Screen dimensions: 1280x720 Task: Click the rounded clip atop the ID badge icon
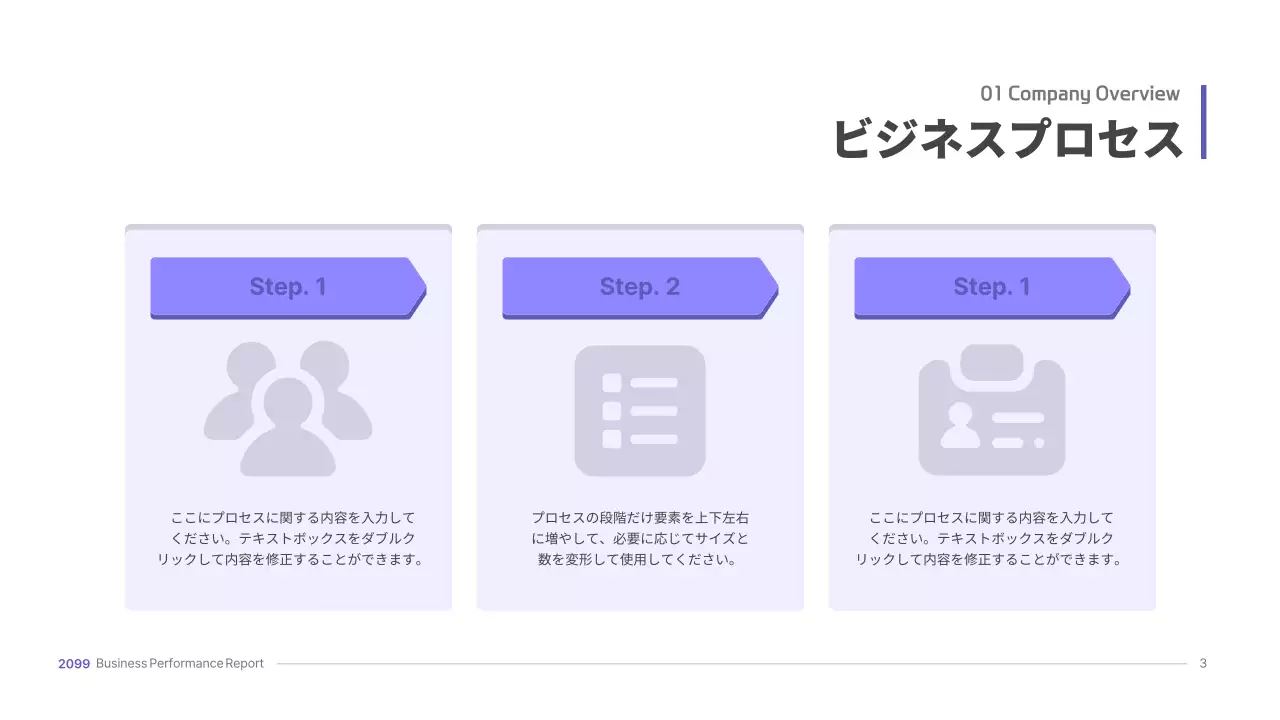tap(992, 360)
